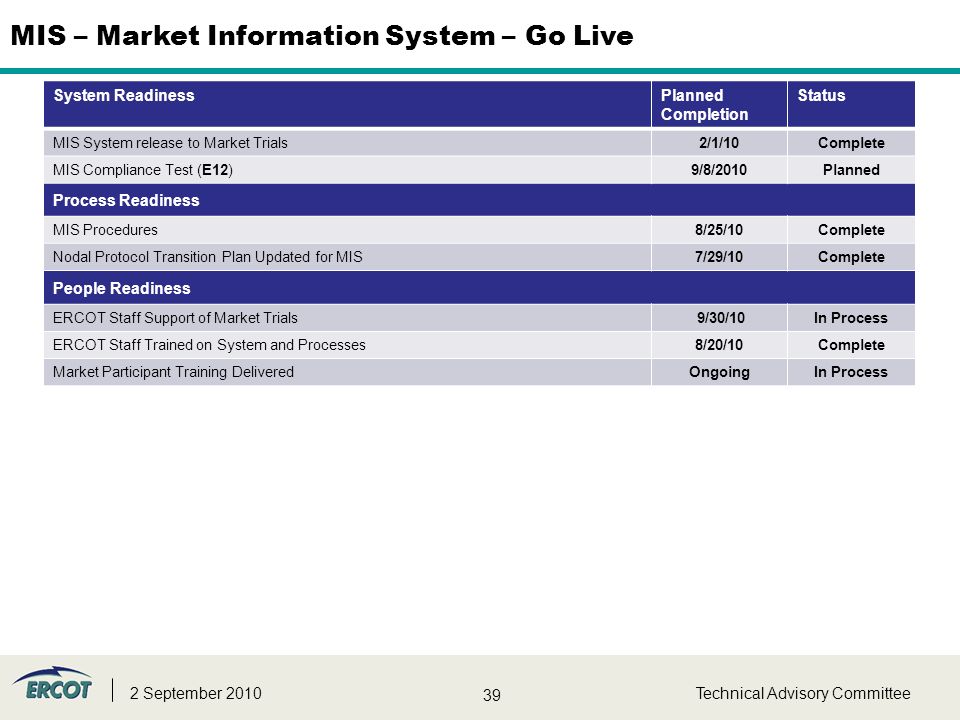
Task: Click the 'Planned' status cell
Action: click(x=851, y=170)
